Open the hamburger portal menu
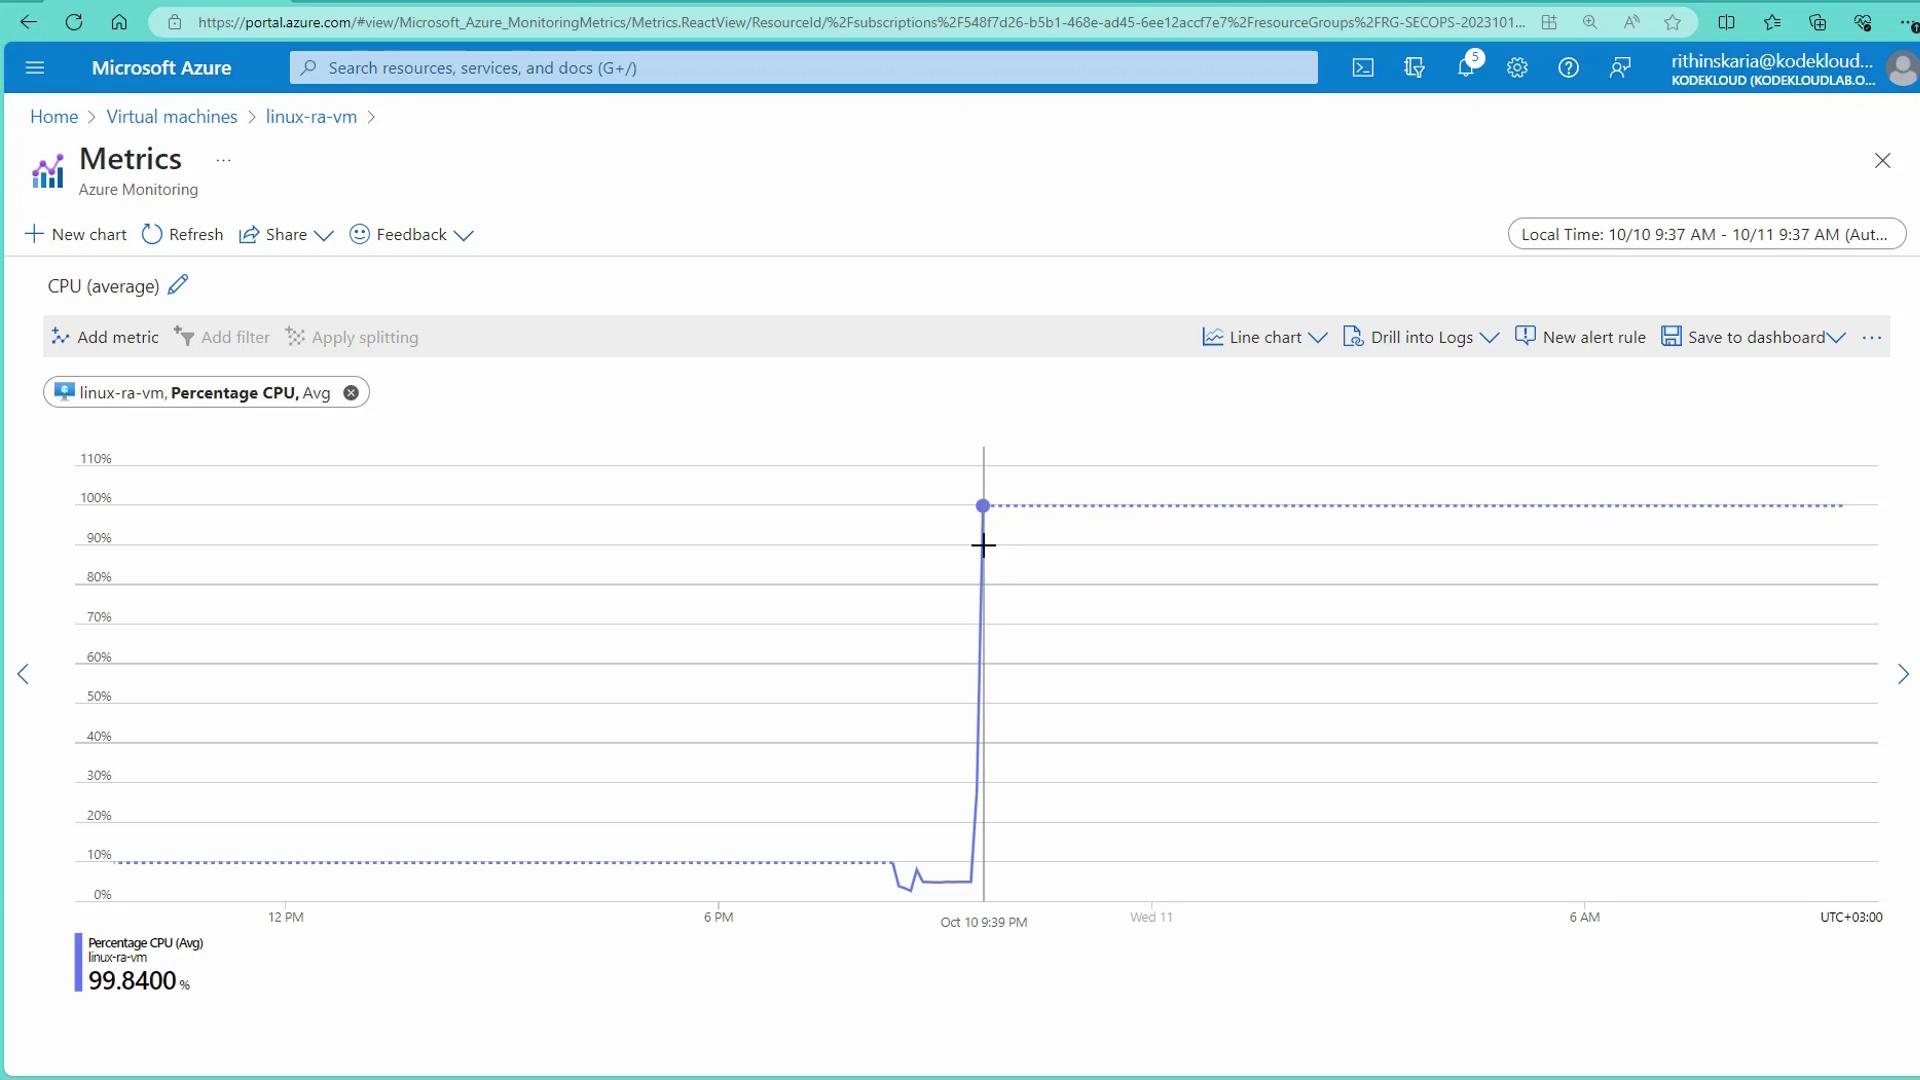 [35, 68]
